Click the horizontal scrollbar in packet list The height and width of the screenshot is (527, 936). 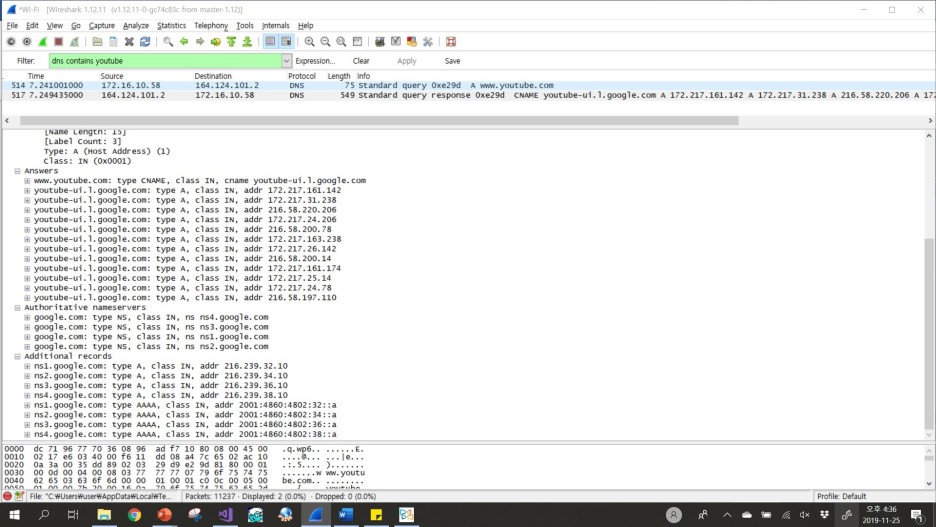pyautogui.click(x=379, y=121)
